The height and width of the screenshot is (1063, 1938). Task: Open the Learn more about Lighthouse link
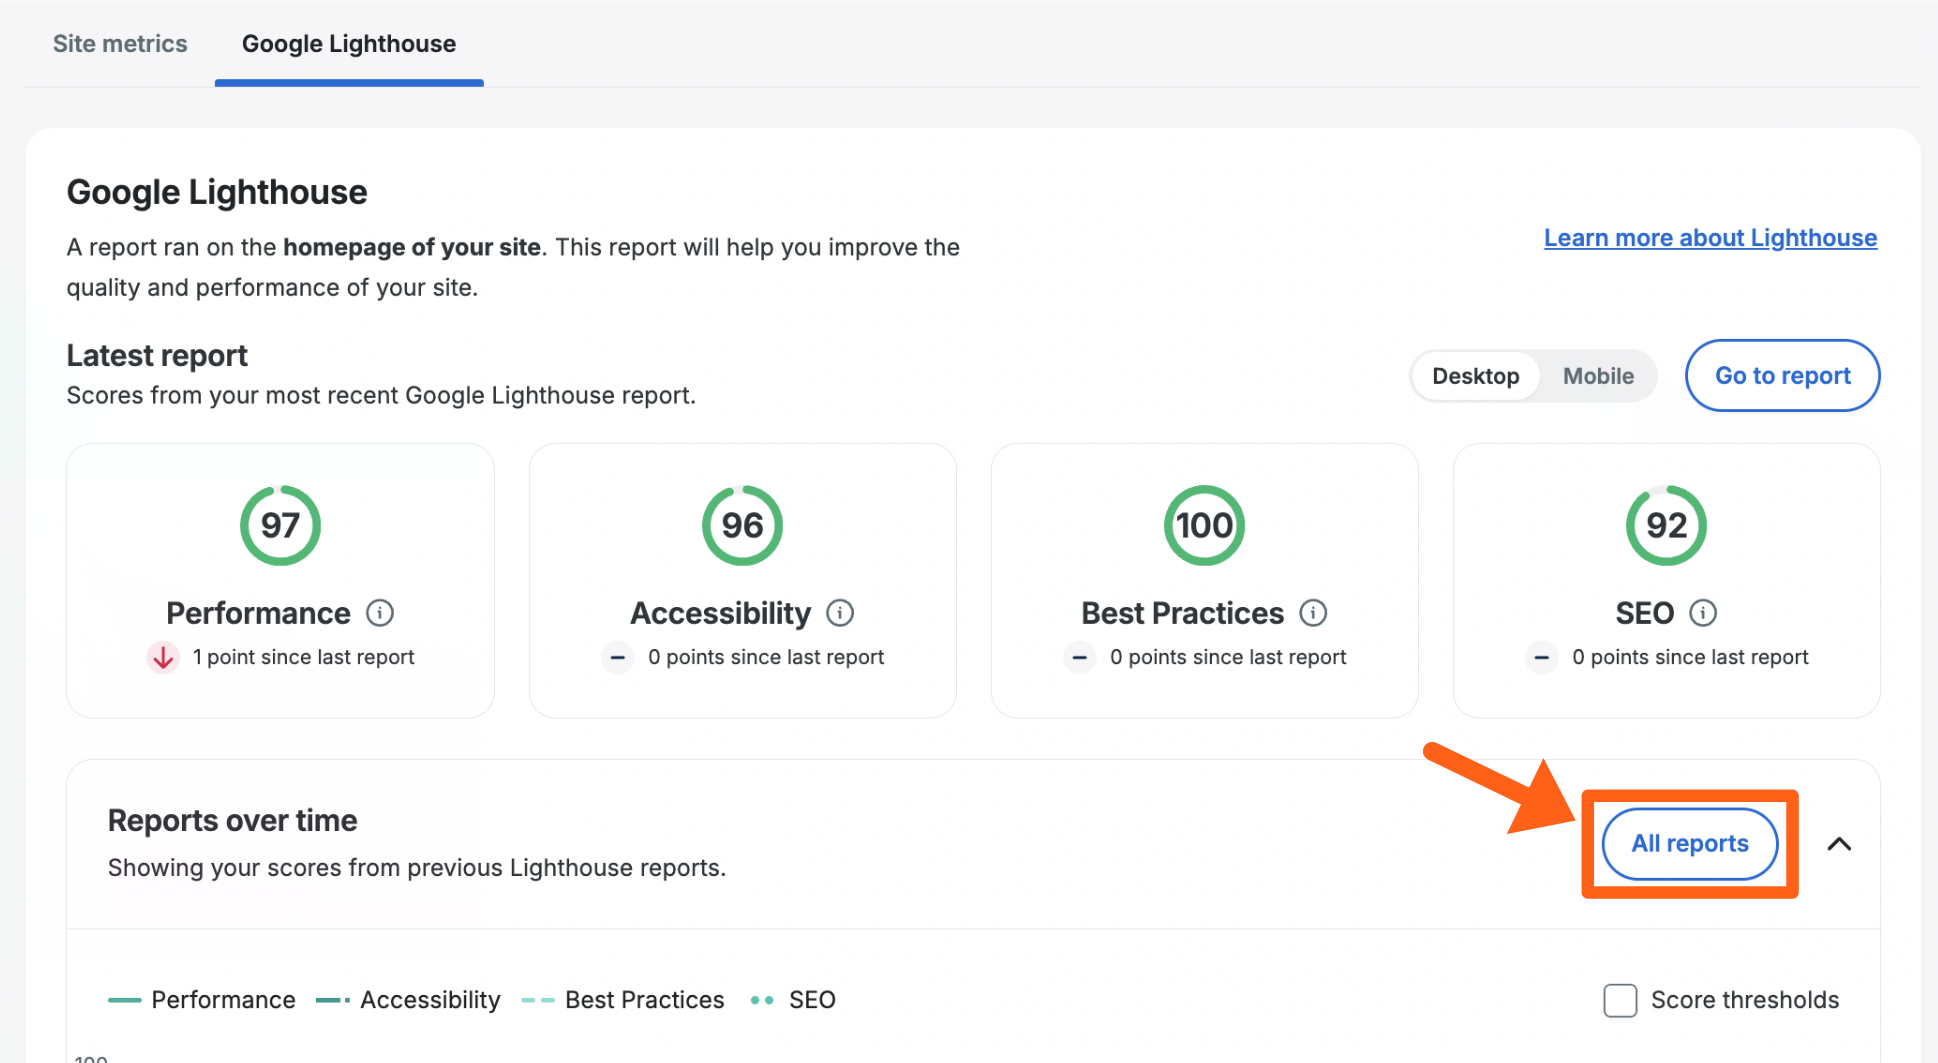(x=1710, y=238)
